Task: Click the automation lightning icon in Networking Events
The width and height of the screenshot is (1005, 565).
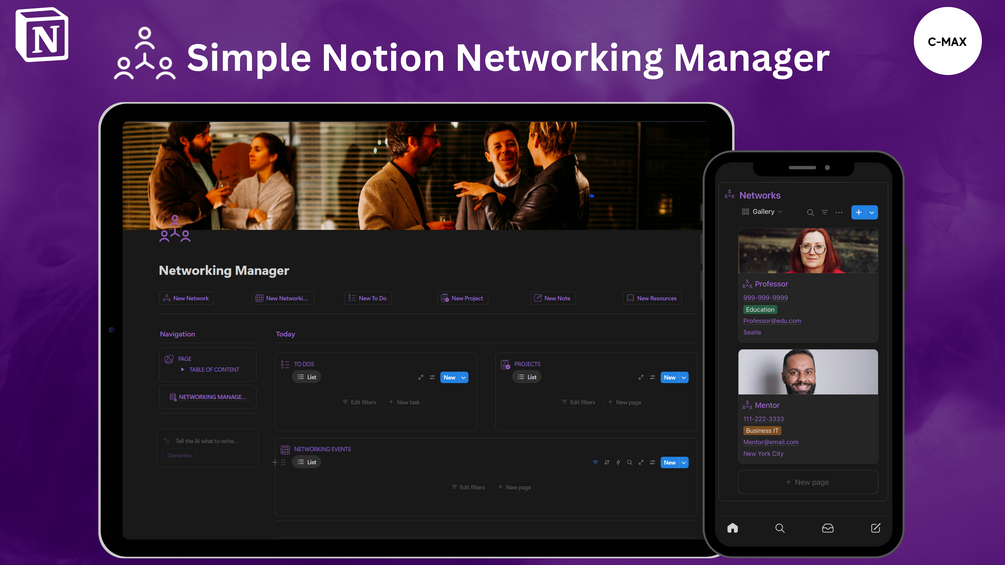Action: coord(618,463)
